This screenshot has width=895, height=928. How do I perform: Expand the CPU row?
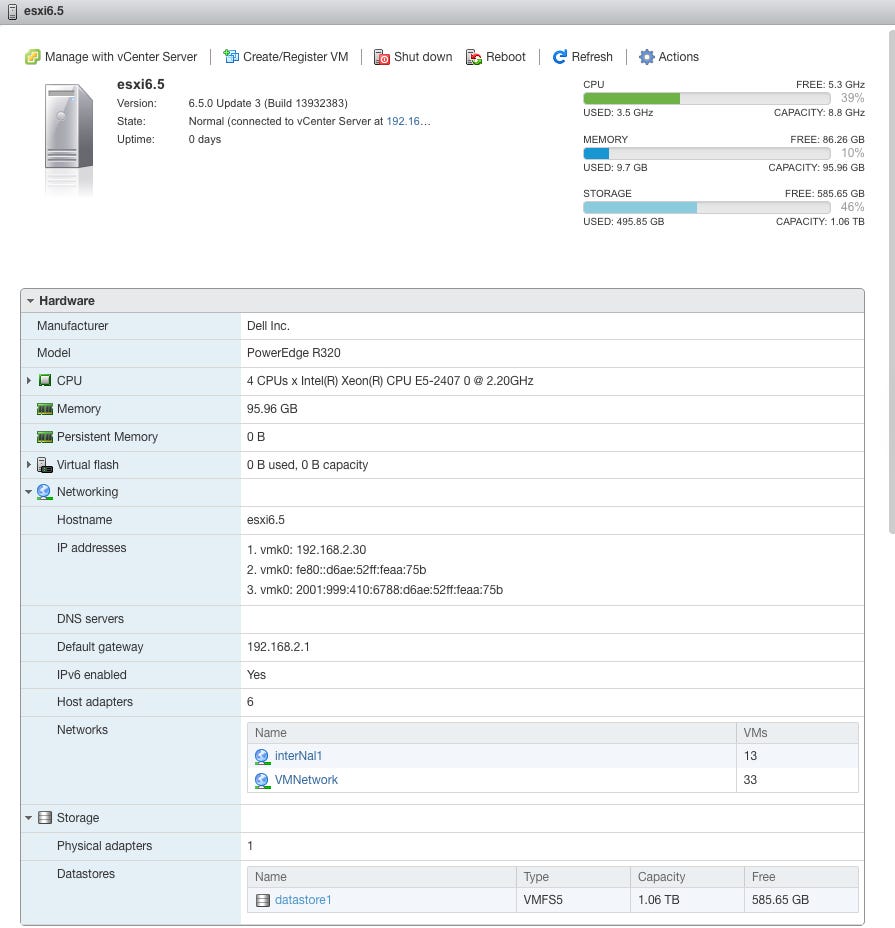click(28, 381)
